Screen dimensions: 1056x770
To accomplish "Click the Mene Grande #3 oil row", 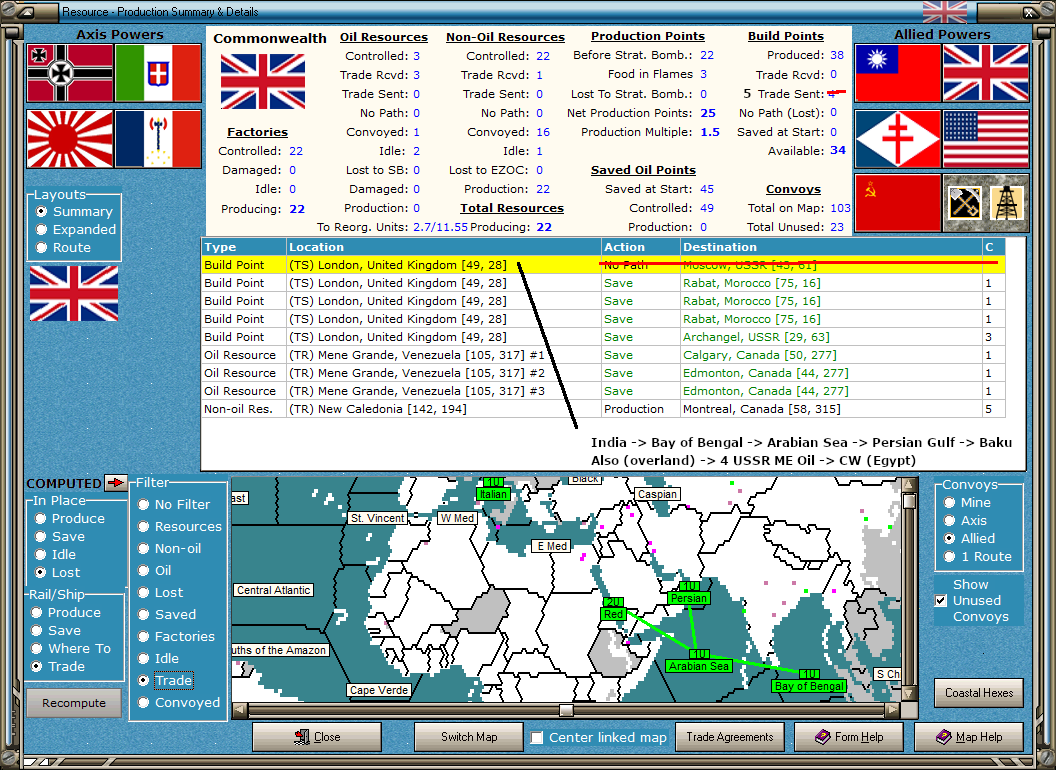I will [x=603, y=391].
